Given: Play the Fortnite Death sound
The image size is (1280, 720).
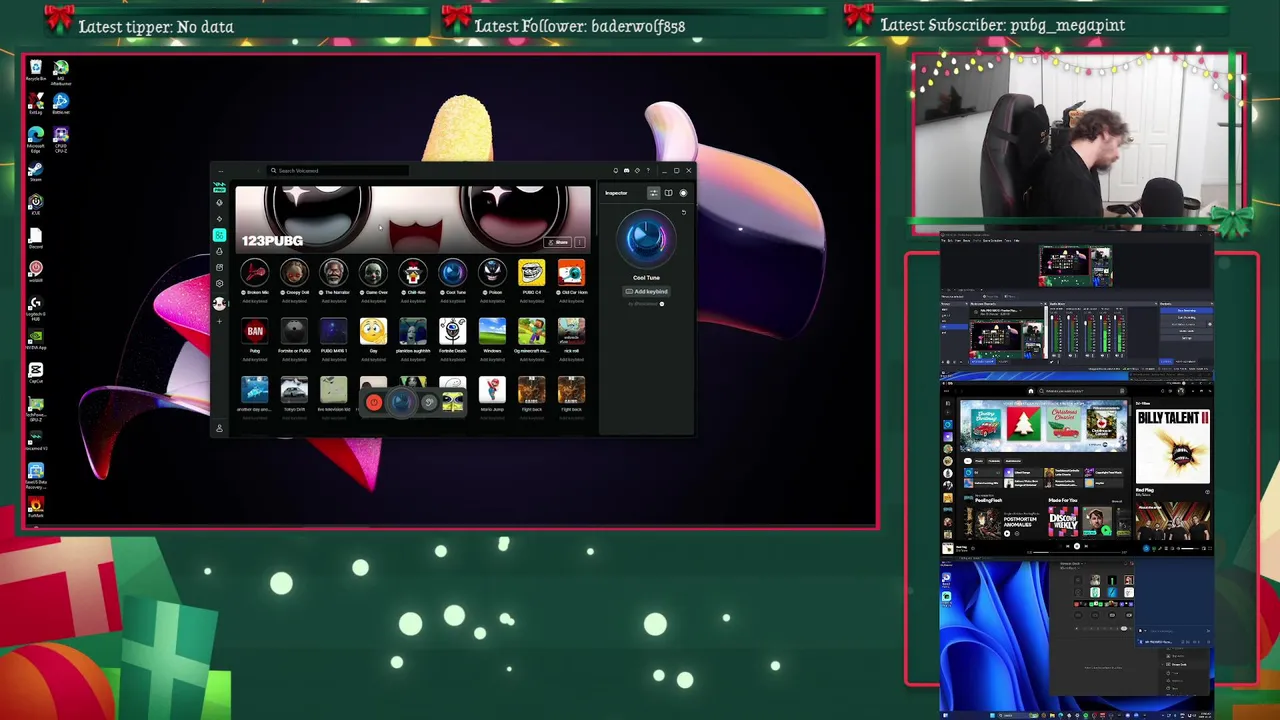Looking at the screenshot, I should click(452, 331).
